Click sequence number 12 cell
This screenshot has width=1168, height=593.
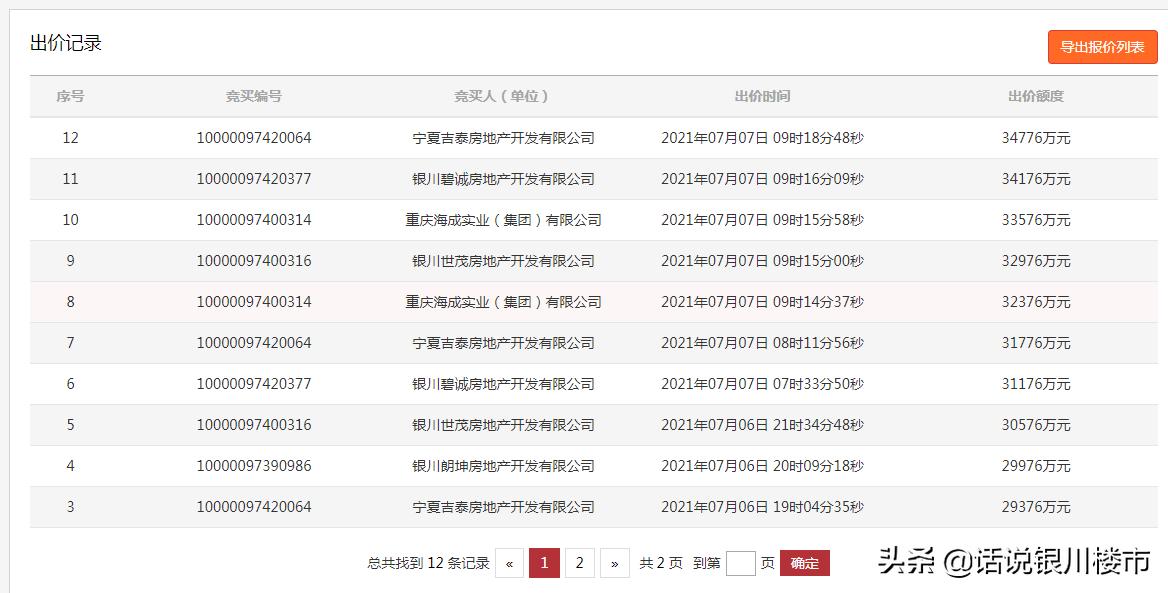click(70, 138)
